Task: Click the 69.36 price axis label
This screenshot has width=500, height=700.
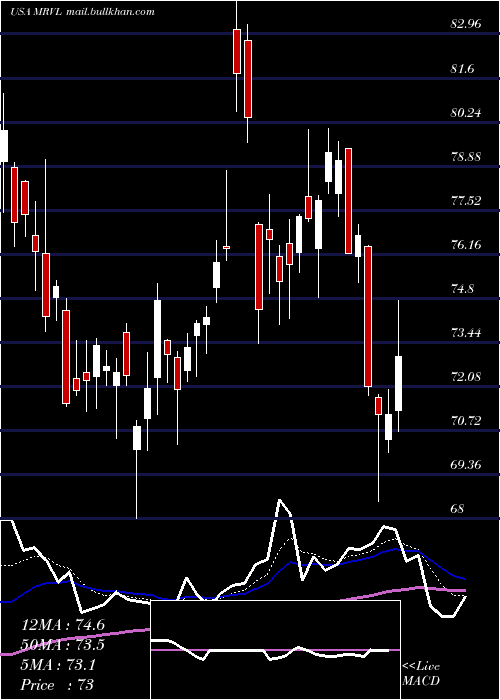Action: [466, 465]
